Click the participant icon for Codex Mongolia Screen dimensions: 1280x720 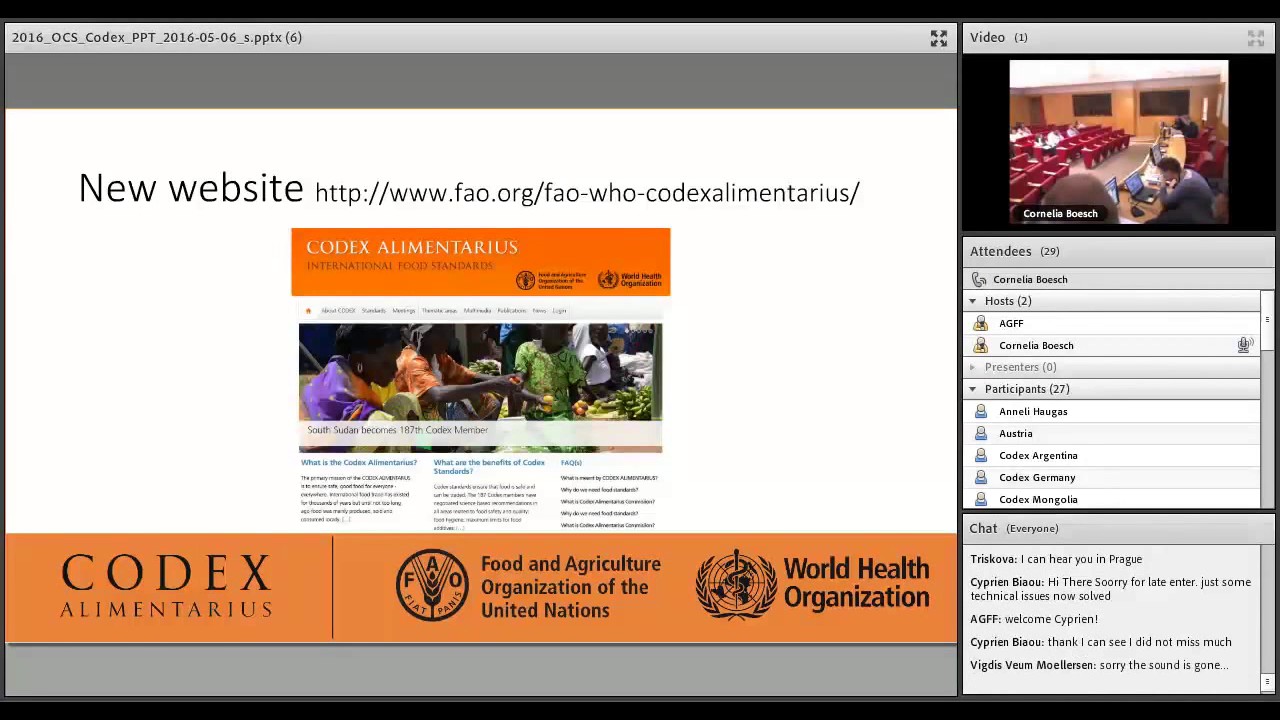click(980, 499)
